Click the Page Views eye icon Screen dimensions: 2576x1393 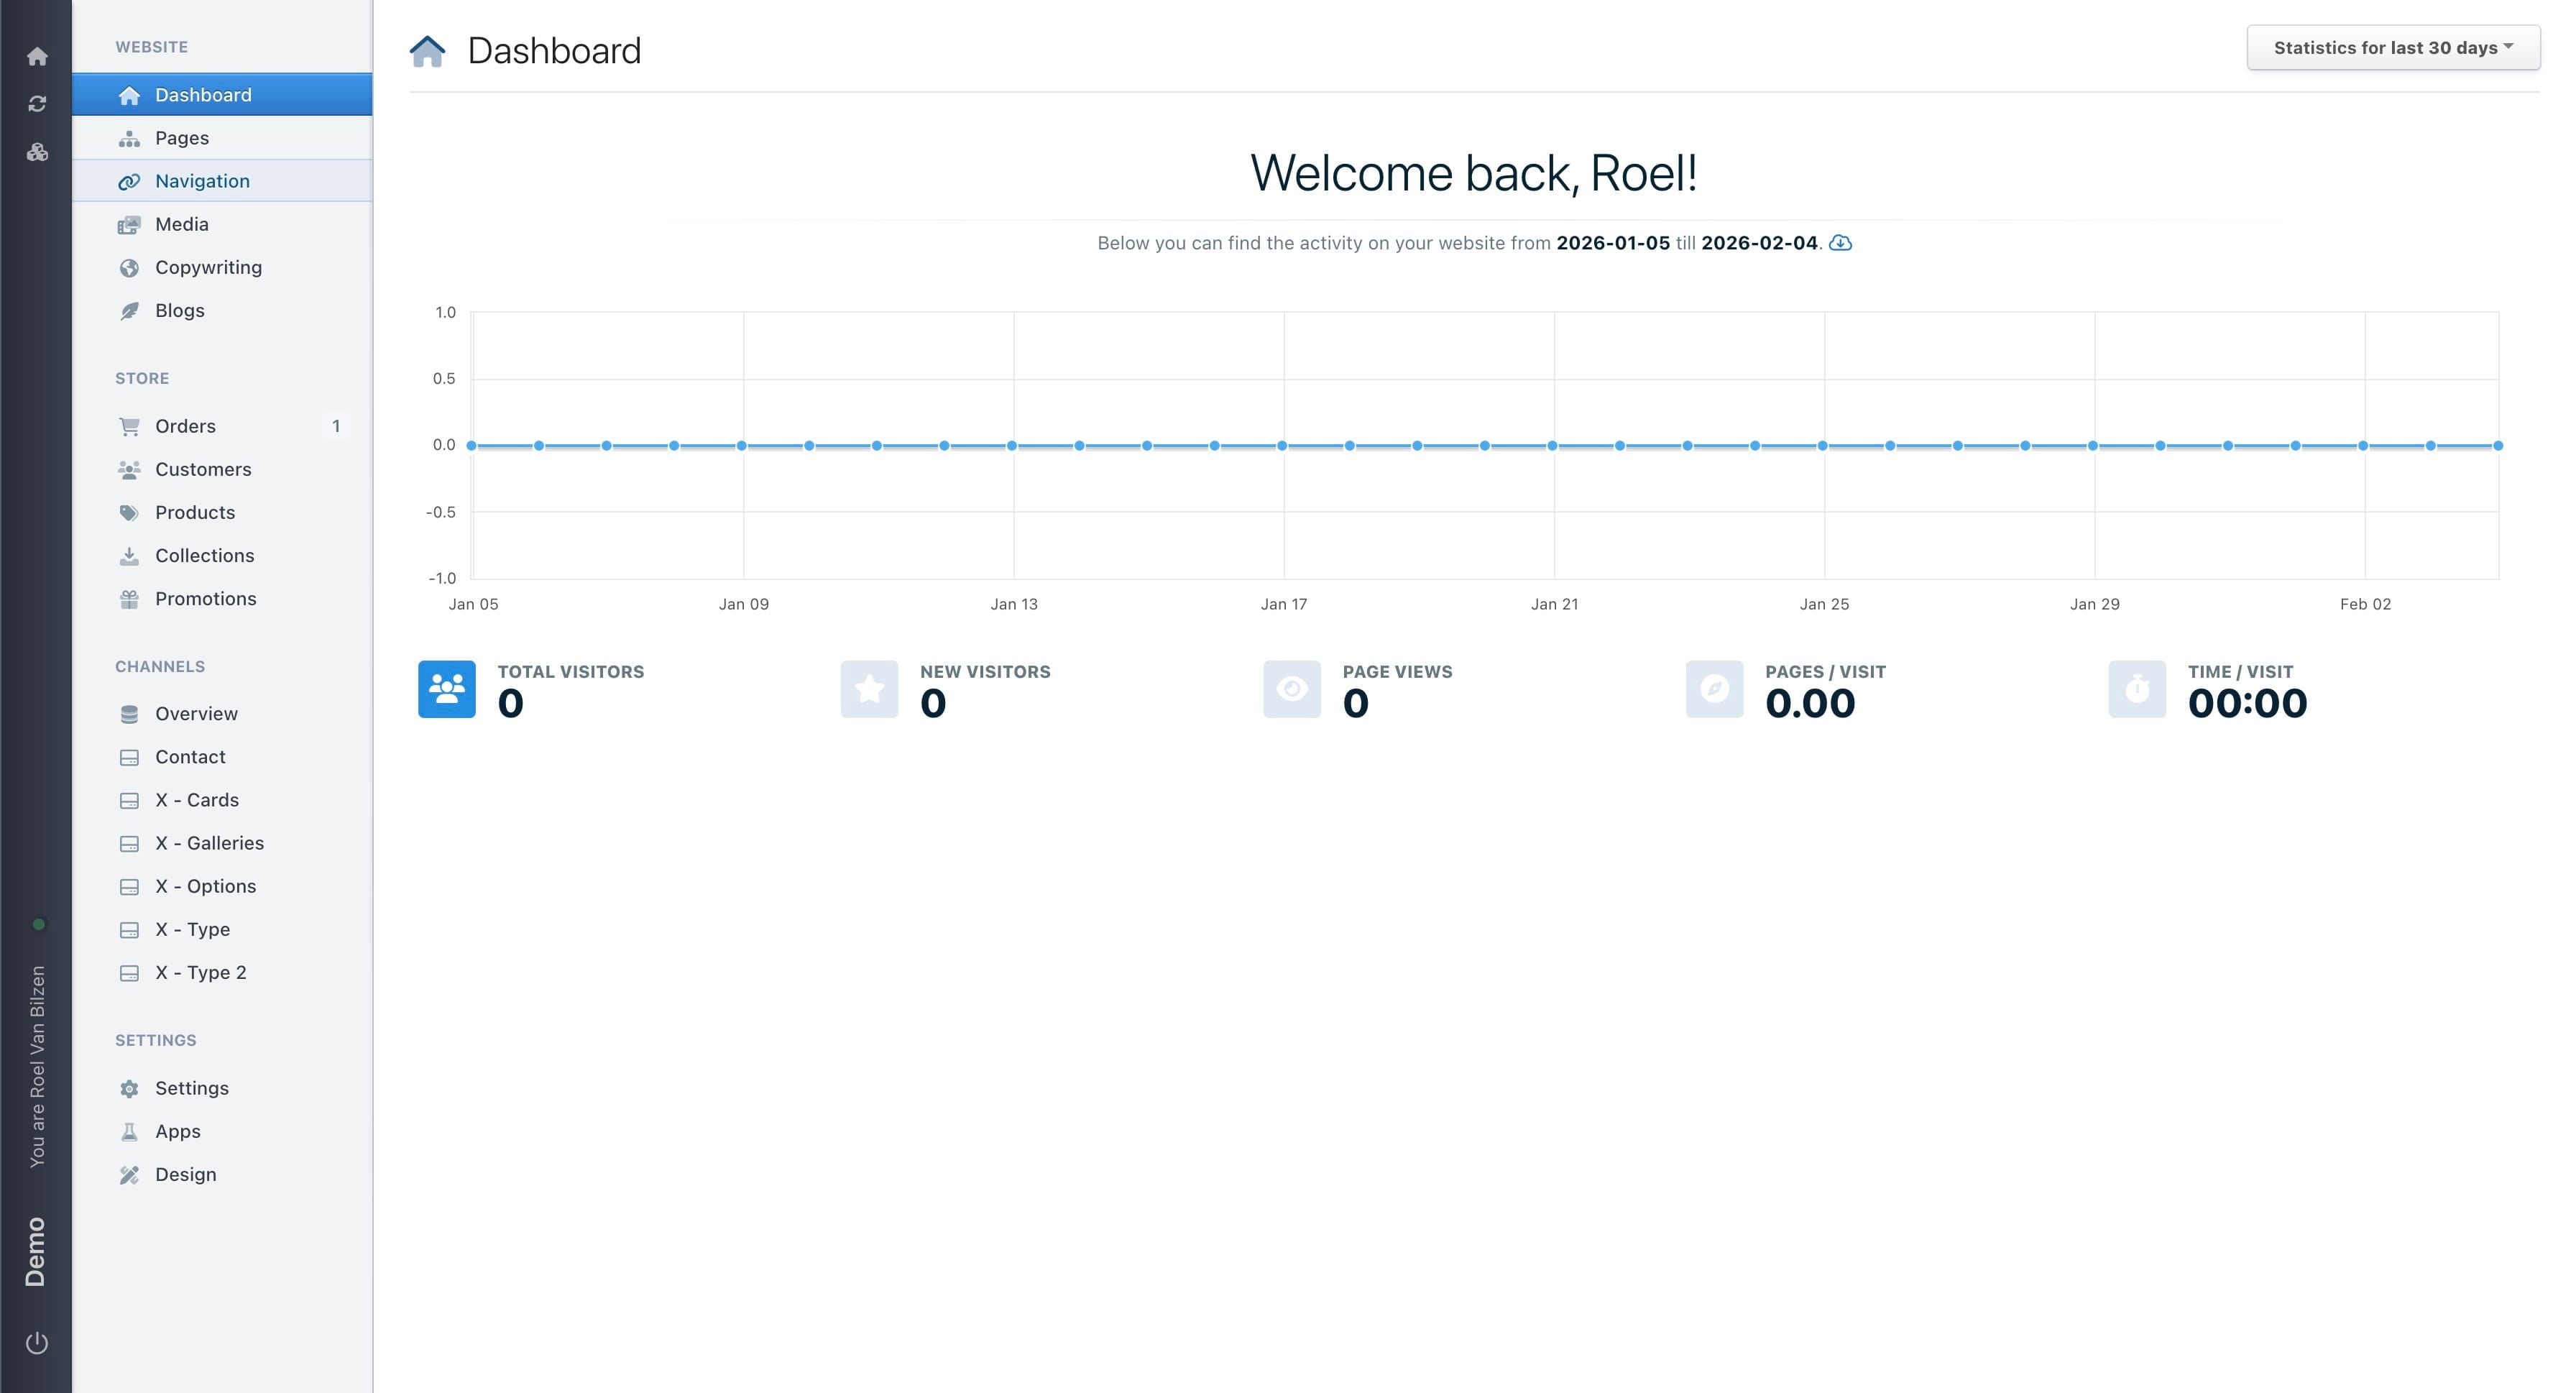coord(1291,689)
